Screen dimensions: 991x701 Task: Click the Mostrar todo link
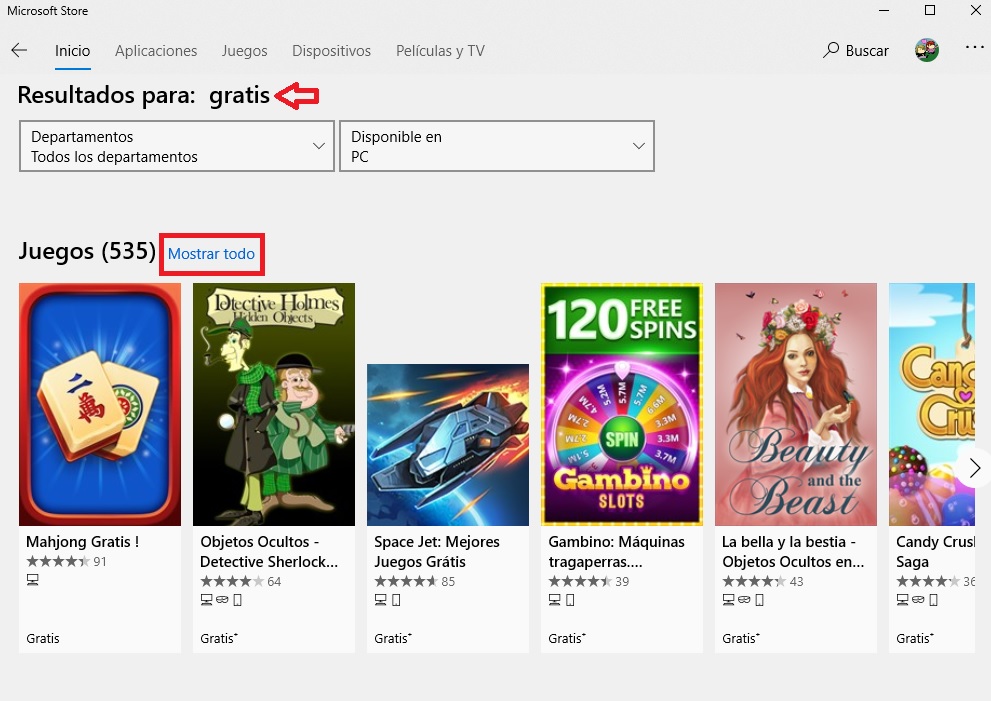211,254
